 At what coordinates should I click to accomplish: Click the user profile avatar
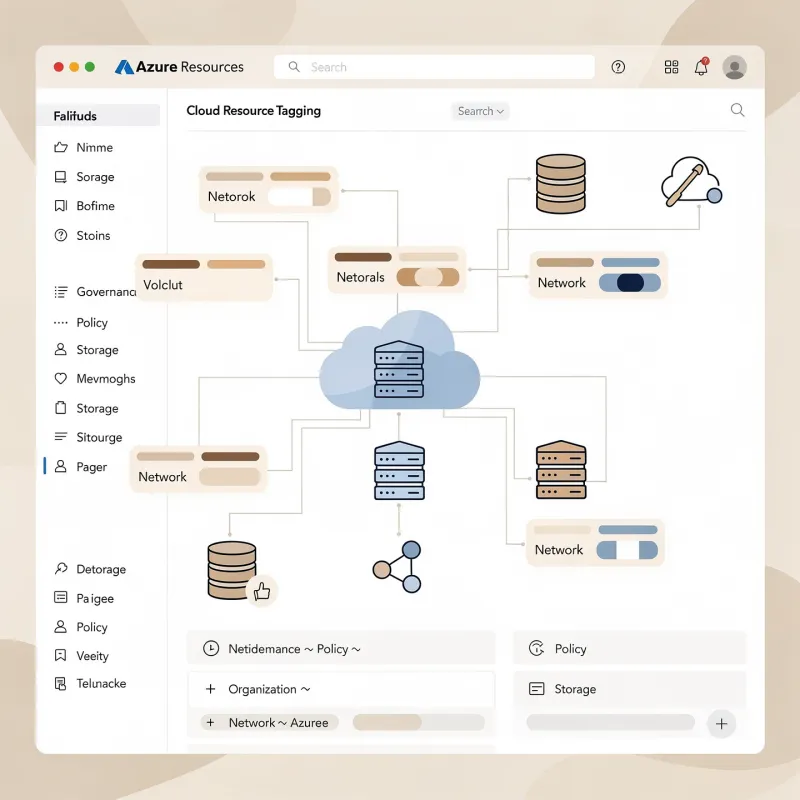(734, 67)
